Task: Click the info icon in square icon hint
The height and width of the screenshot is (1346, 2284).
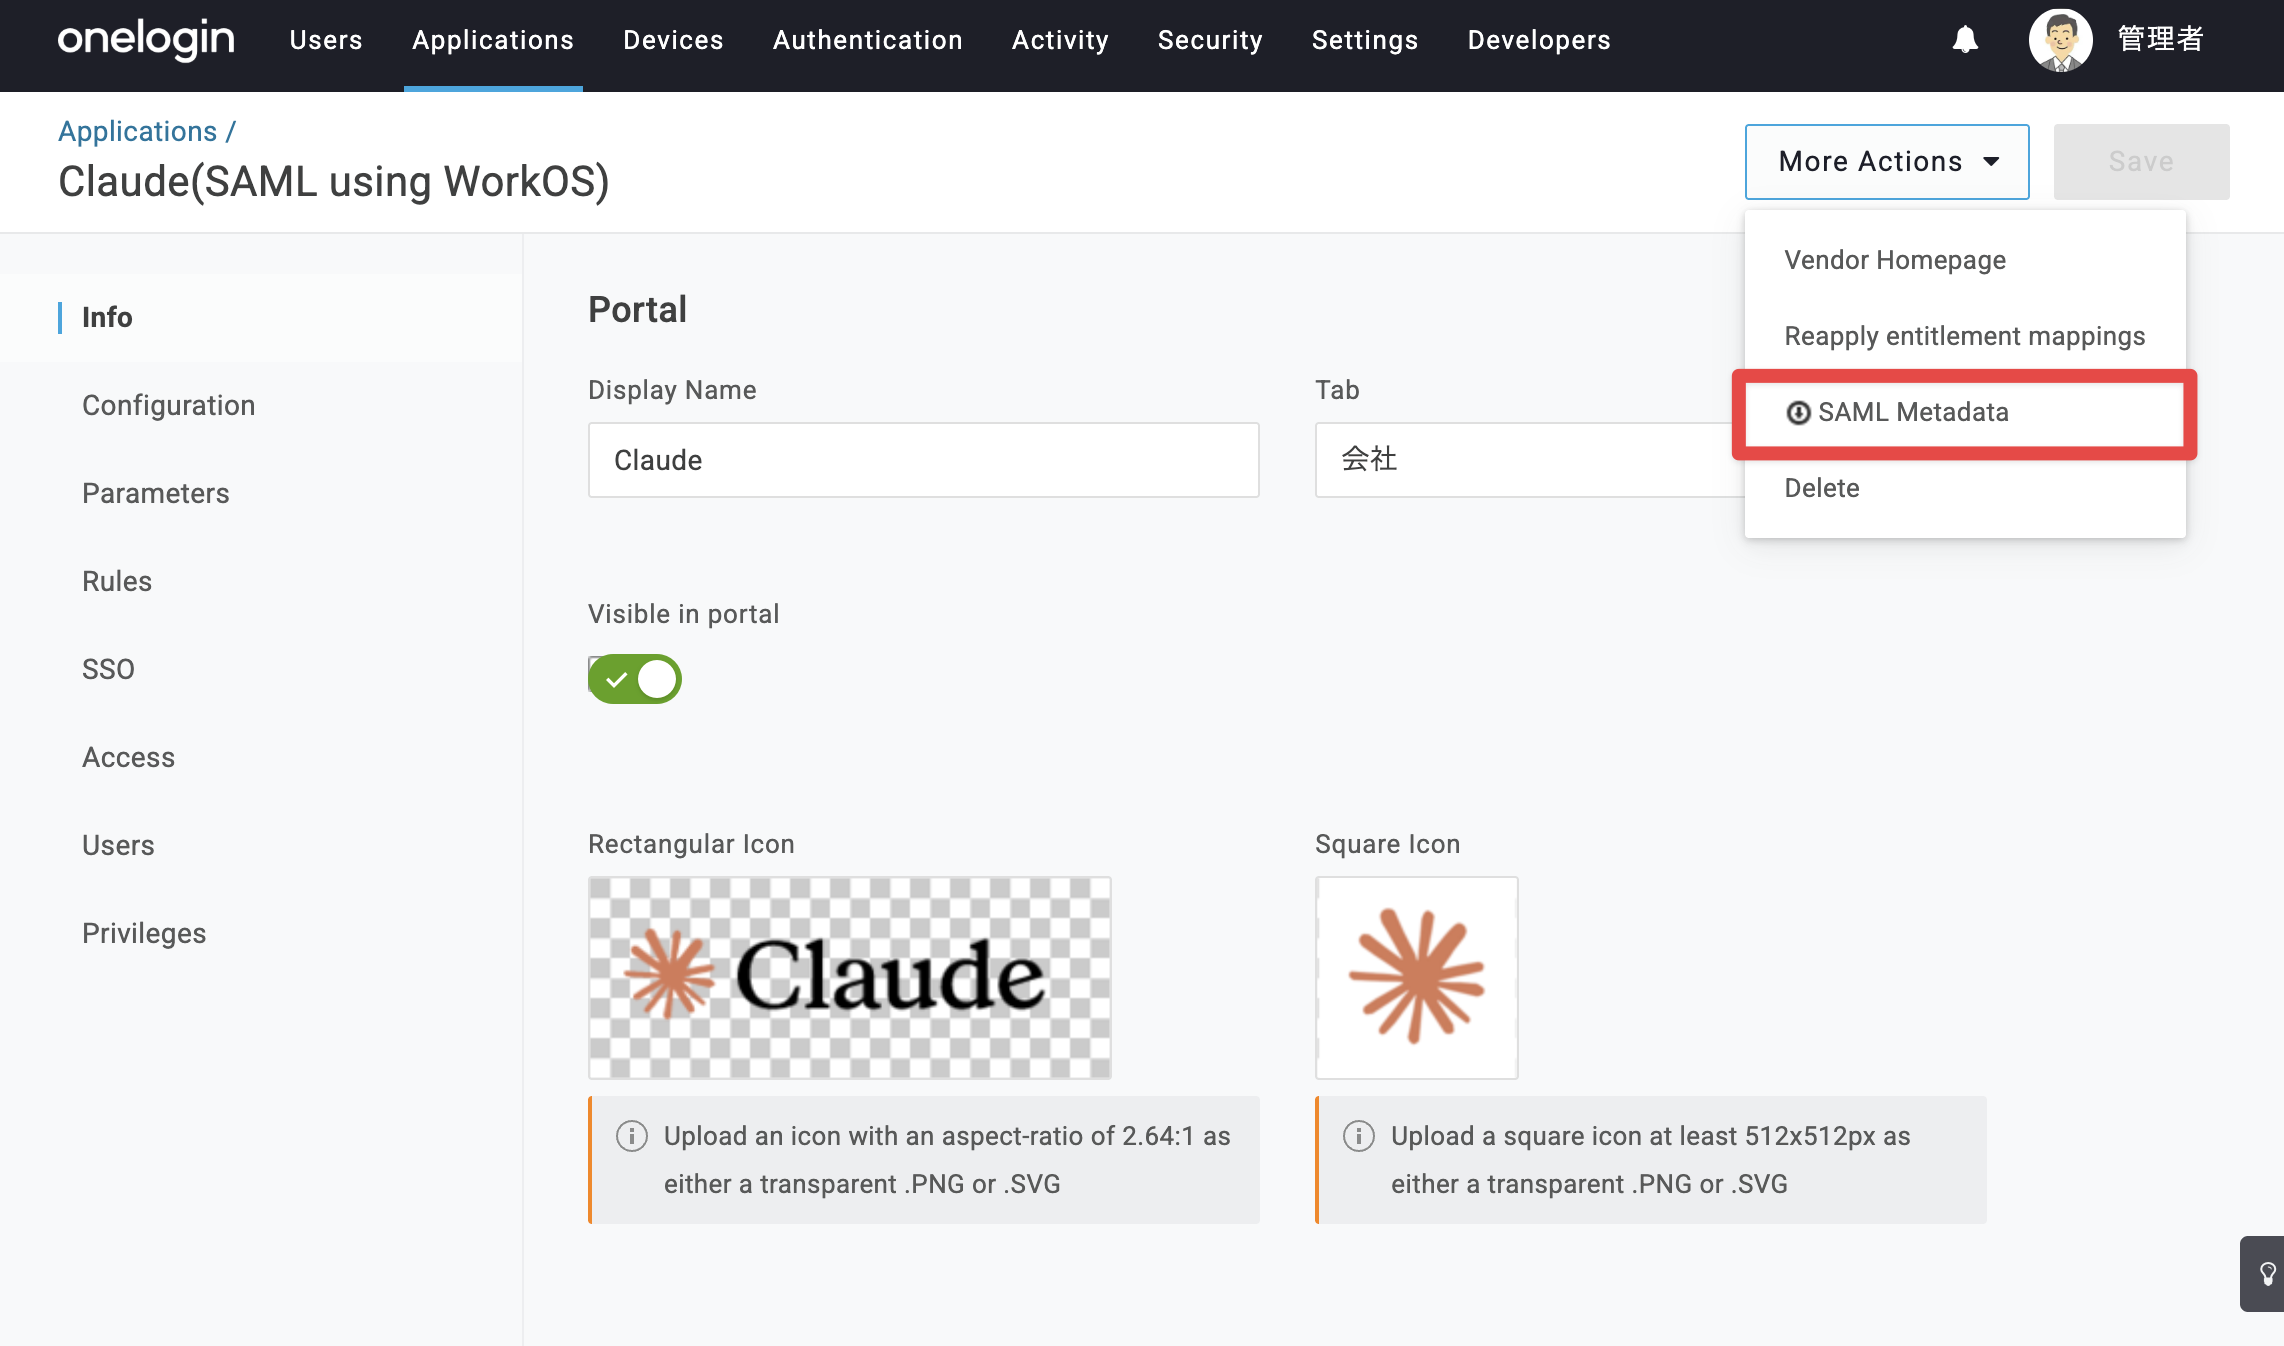Action: [x=1359, y=1136]
